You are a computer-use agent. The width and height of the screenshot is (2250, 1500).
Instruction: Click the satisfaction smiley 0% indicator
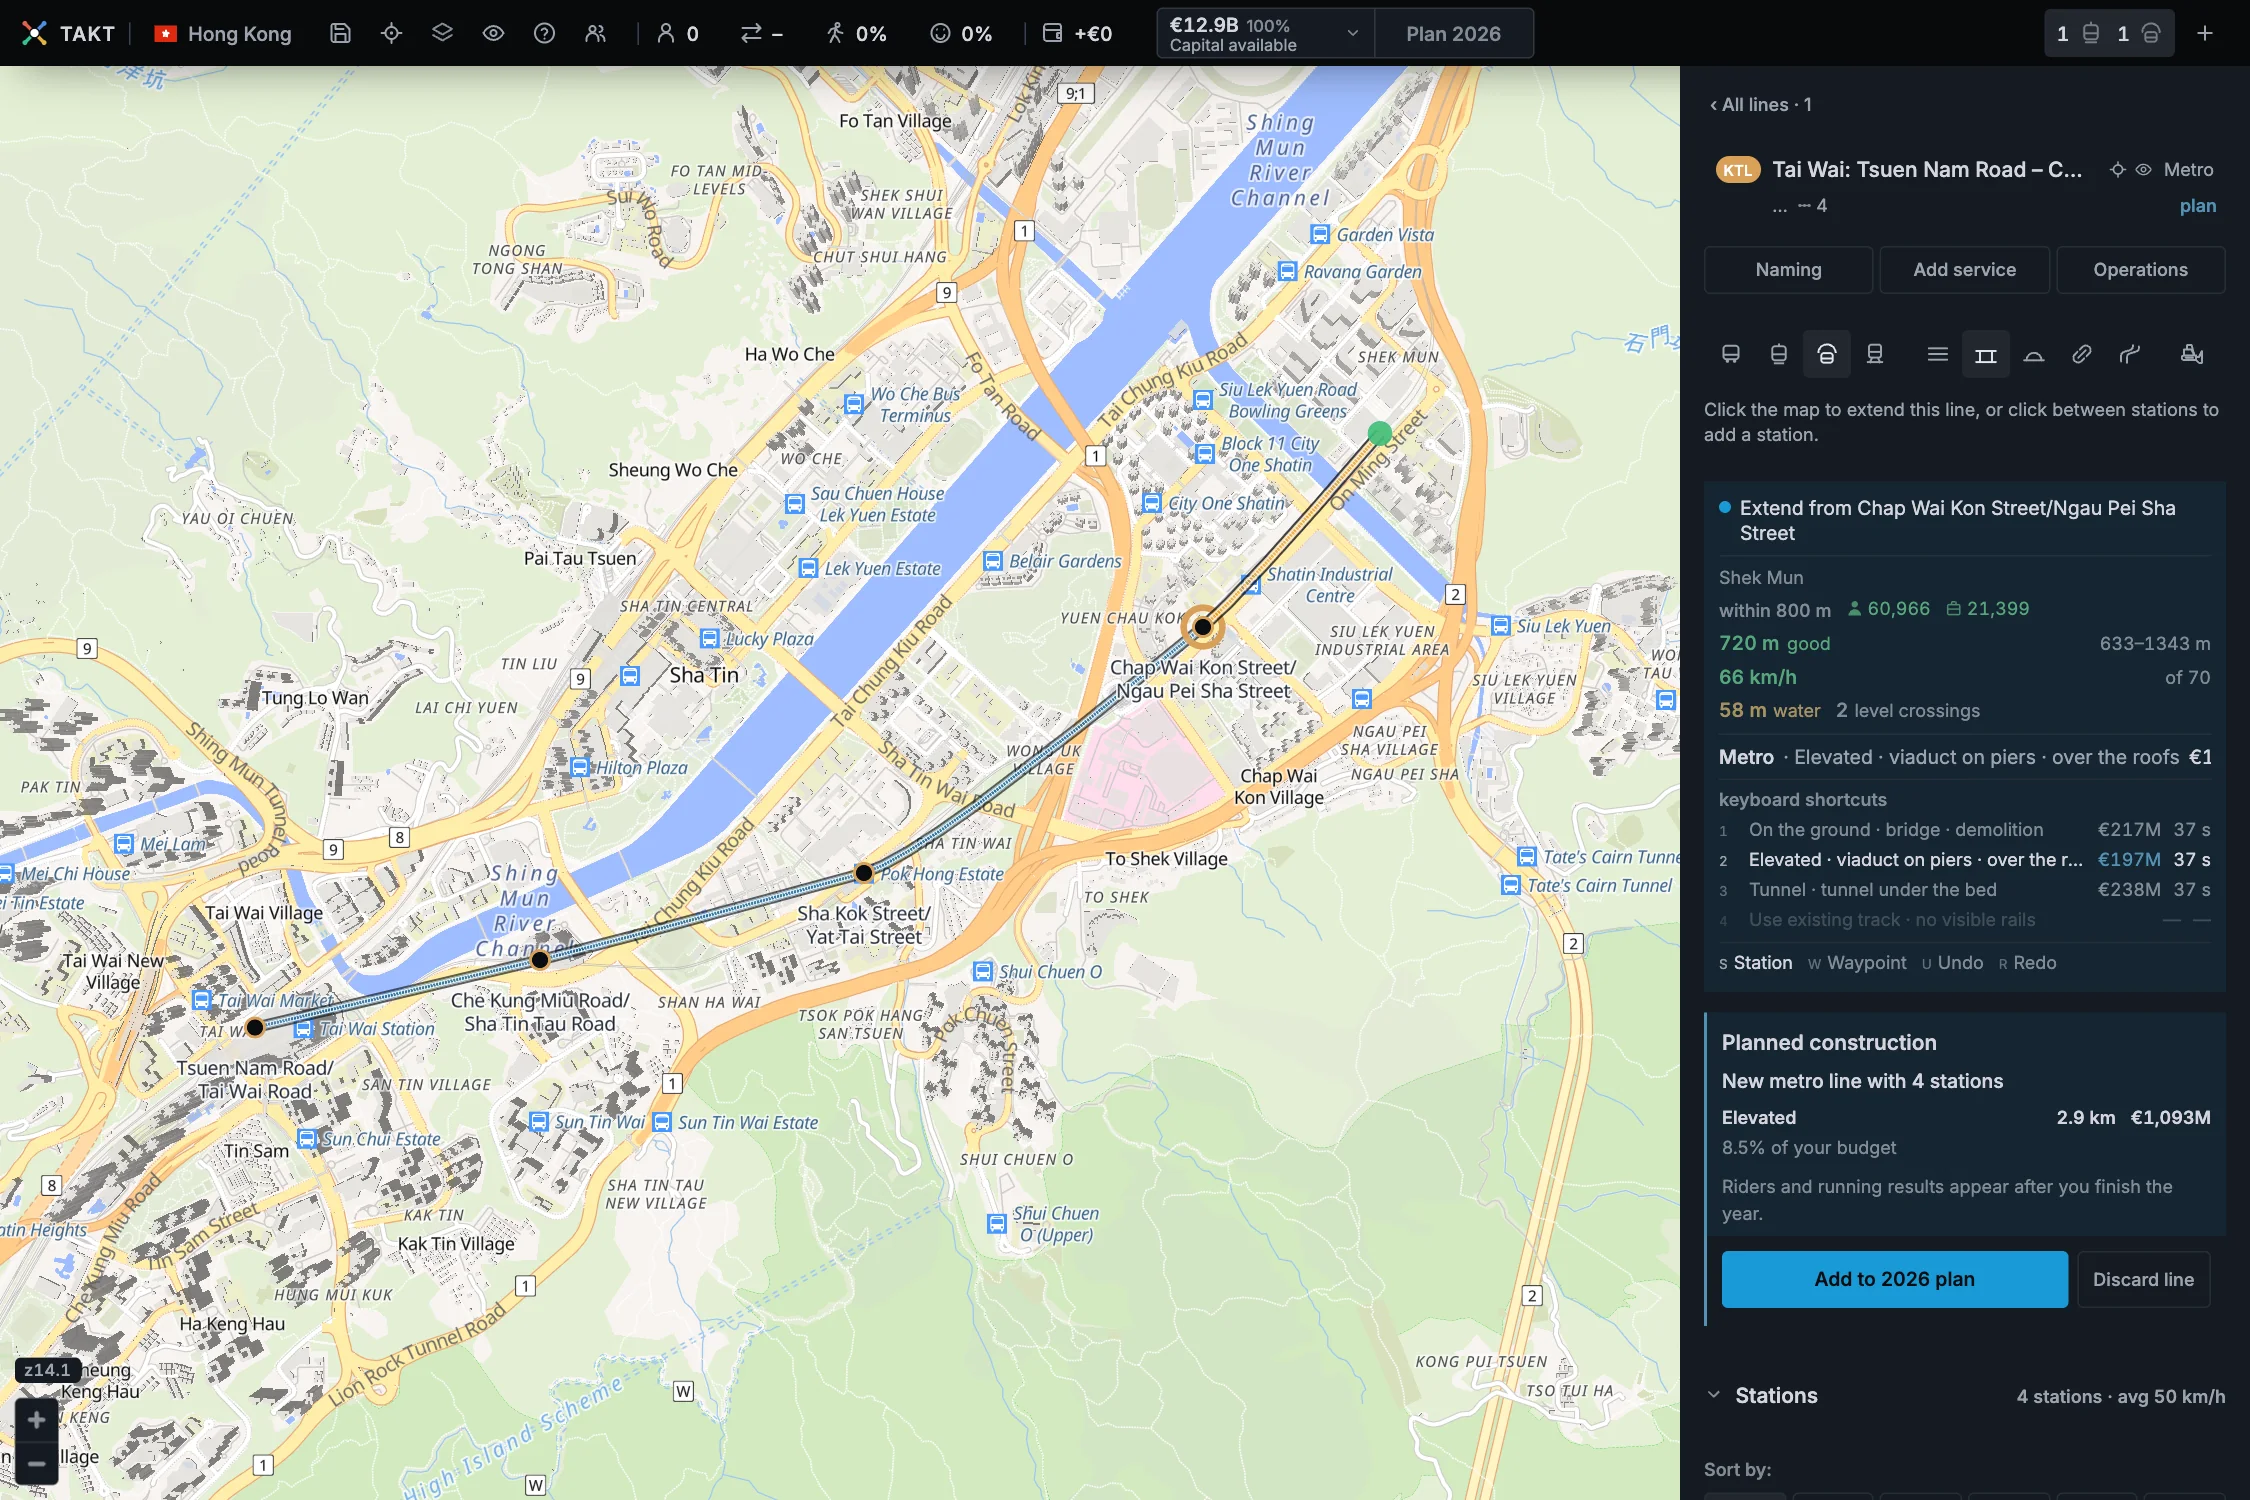coord(961,33)
